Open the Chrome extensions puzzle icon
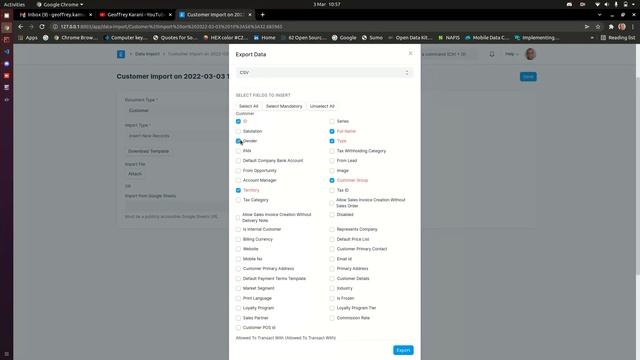640x360 pixels. coord(611,27)
